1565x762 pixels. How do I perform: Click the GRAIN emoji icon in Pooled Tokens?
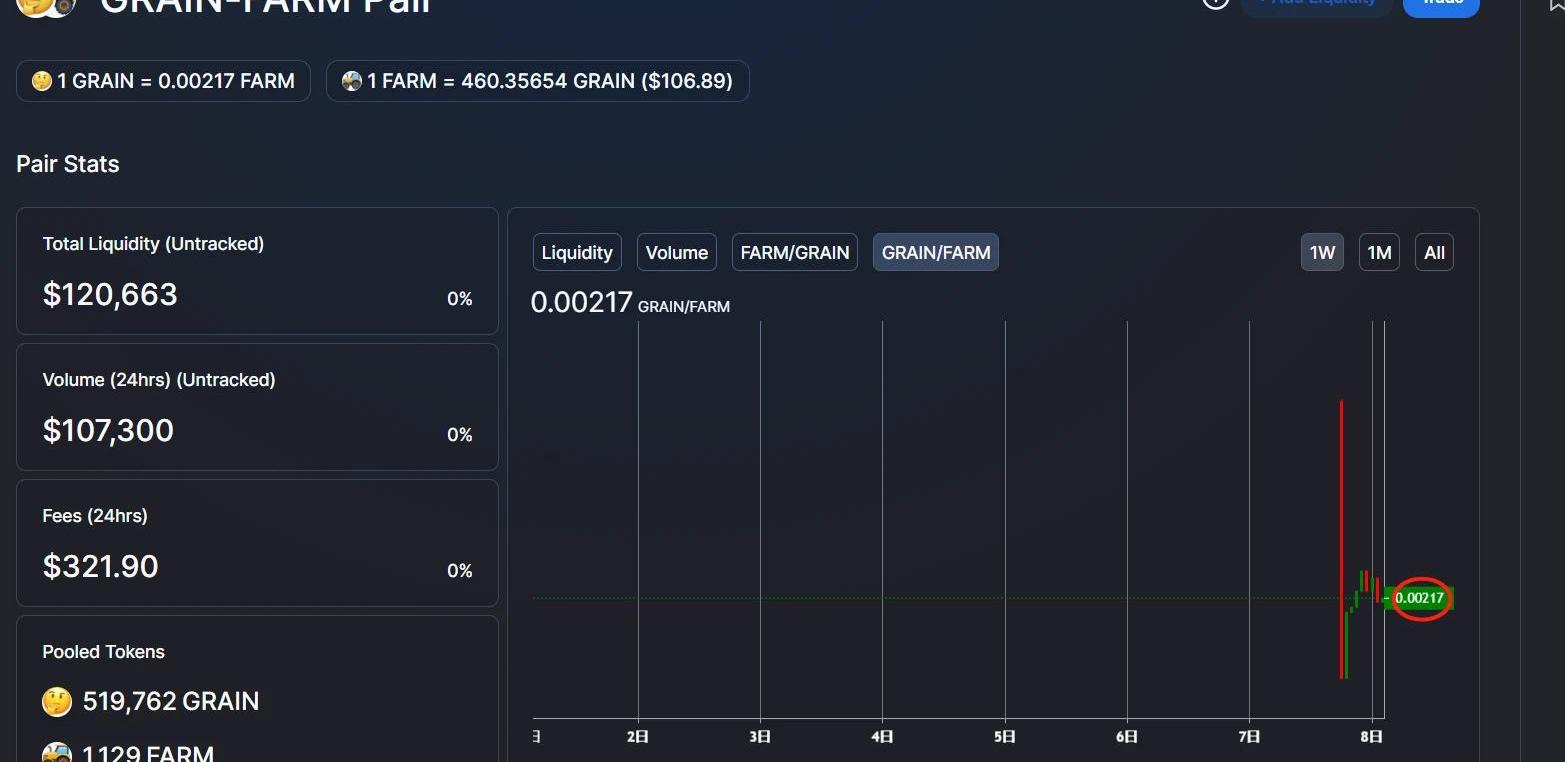57,701
